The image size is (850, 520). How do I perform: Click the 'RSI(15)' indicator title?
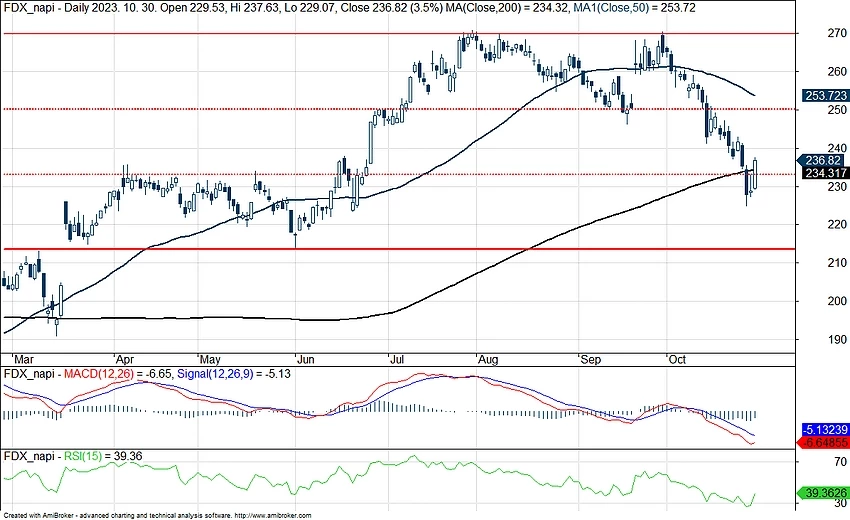pos(82,456)
